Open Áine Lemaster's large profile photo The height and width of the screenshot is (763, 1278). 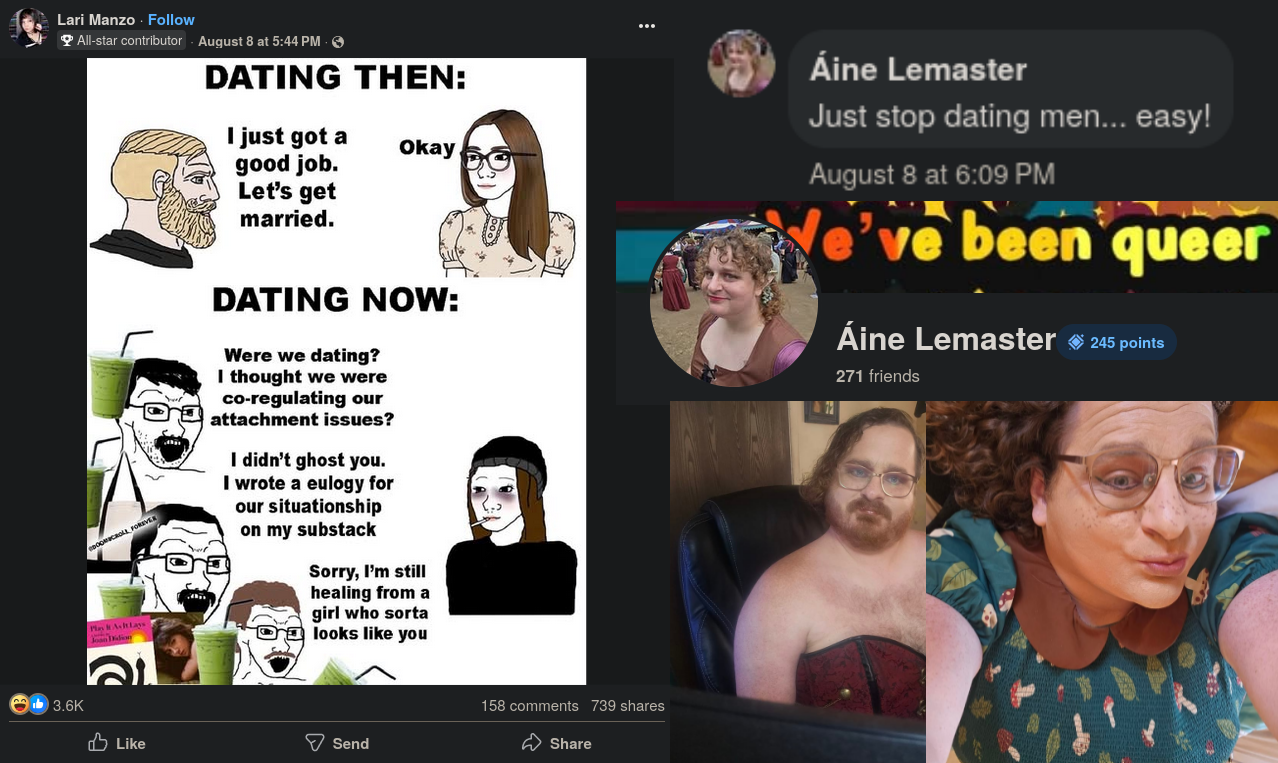point(734,303)
